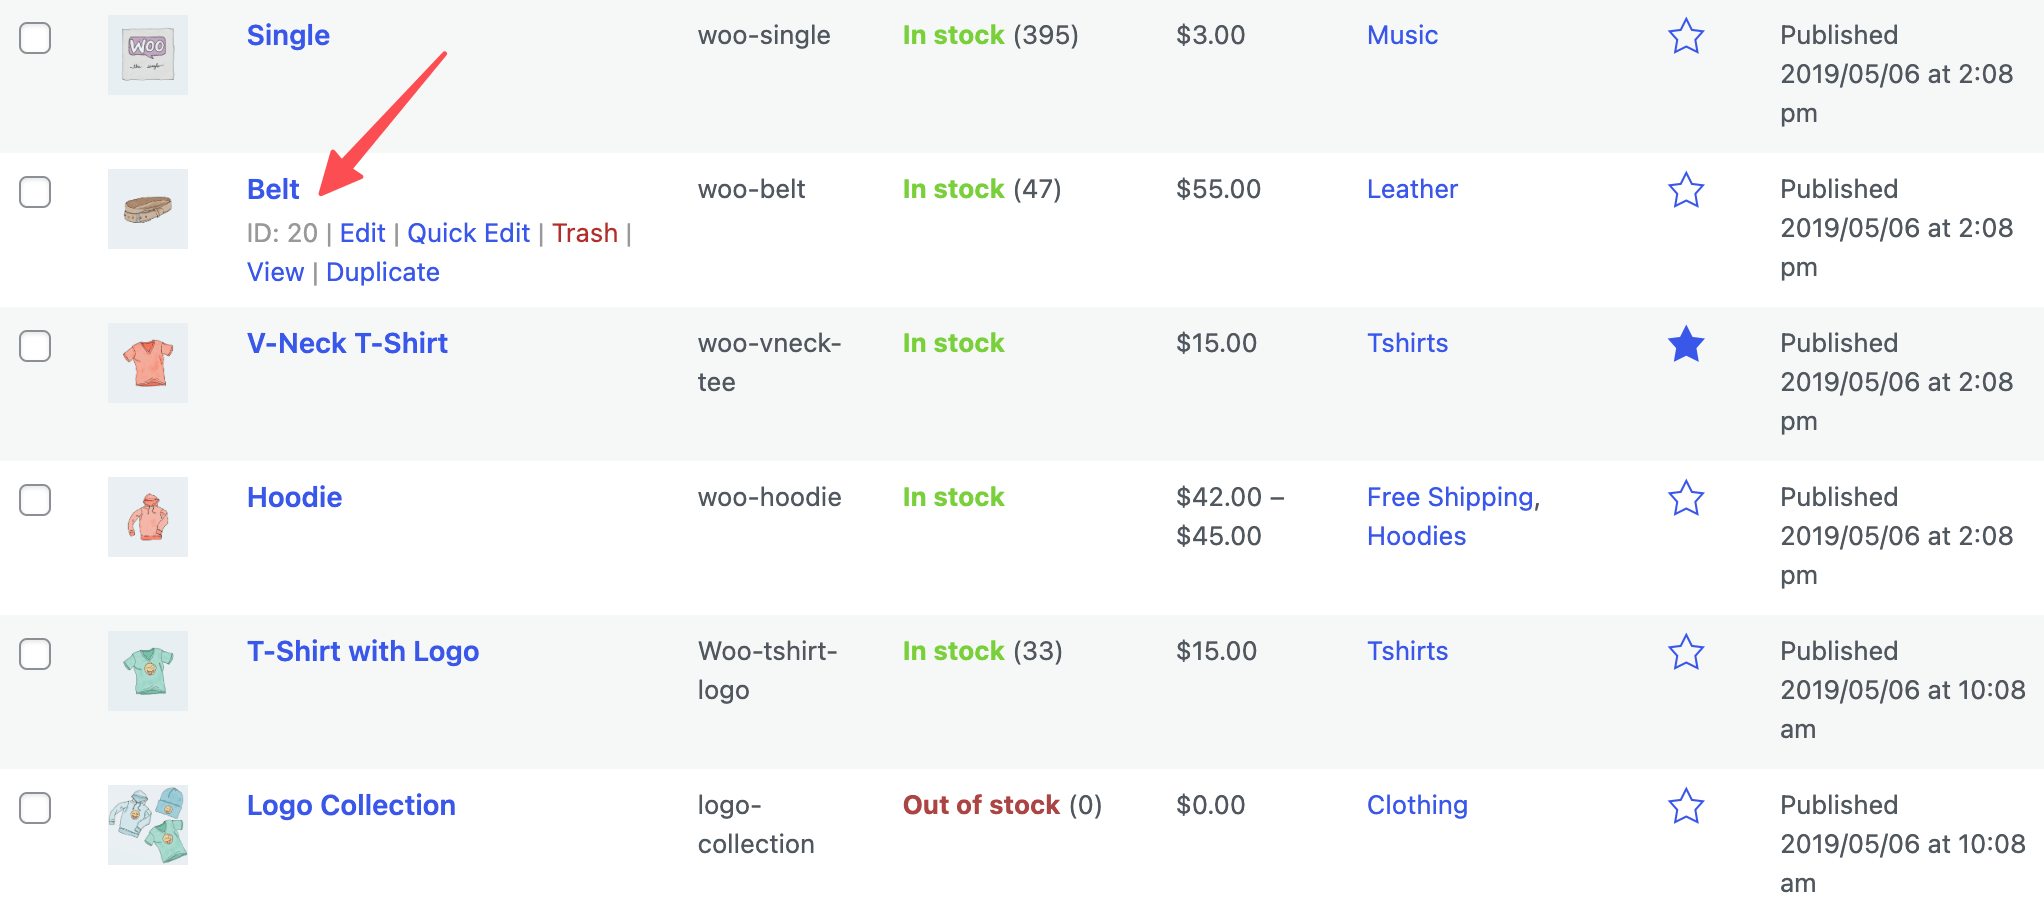The height and width of the screenshot is (918, 2044).
Task: Toggle the featured star for Belt
Action: tap(1686, 190)
